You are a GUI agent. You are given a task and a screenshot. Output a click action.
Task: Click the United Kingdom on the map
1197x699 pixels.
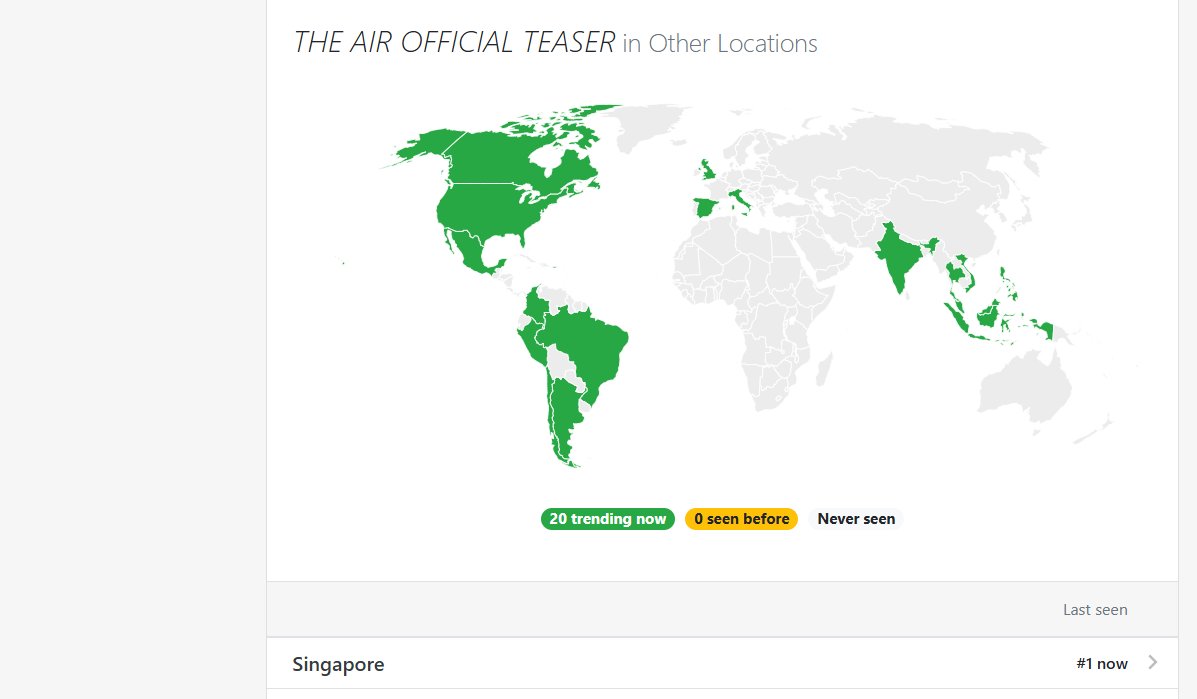pos(708,170)
